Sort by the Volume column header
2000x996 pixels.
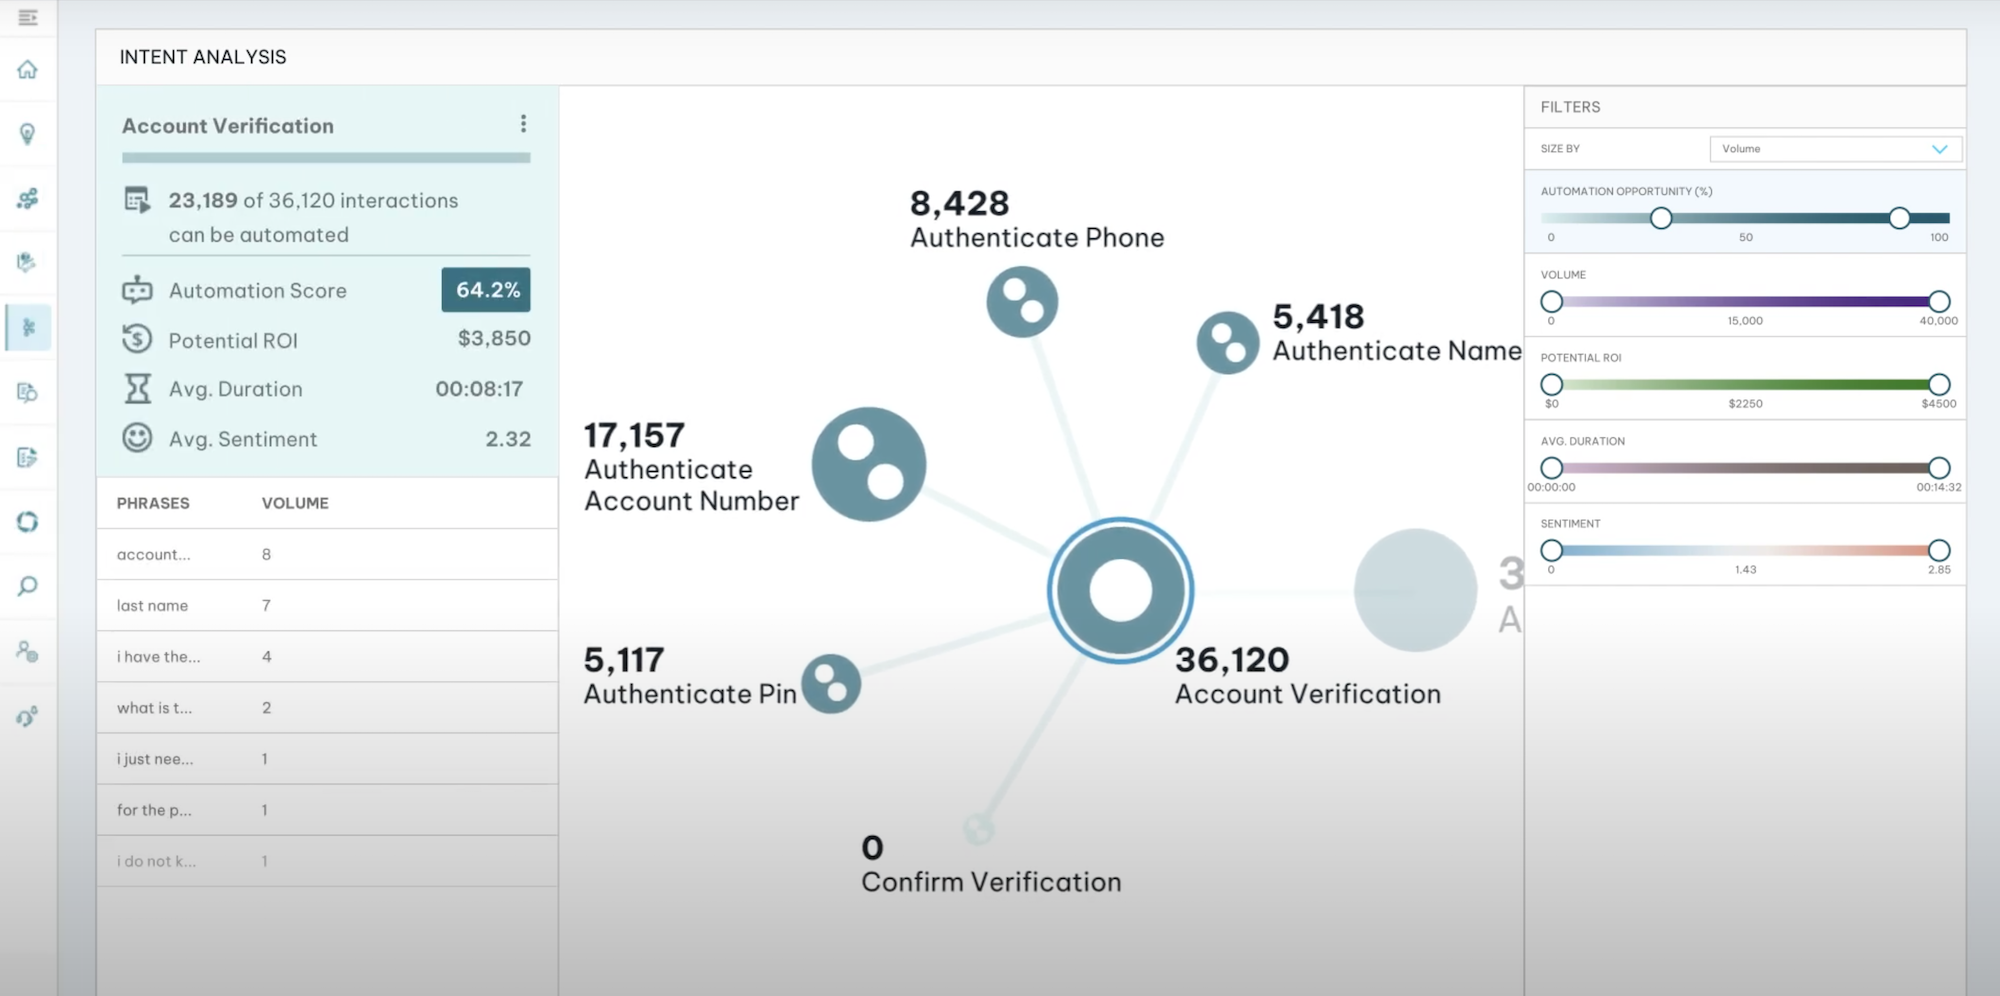click(295, 503)
